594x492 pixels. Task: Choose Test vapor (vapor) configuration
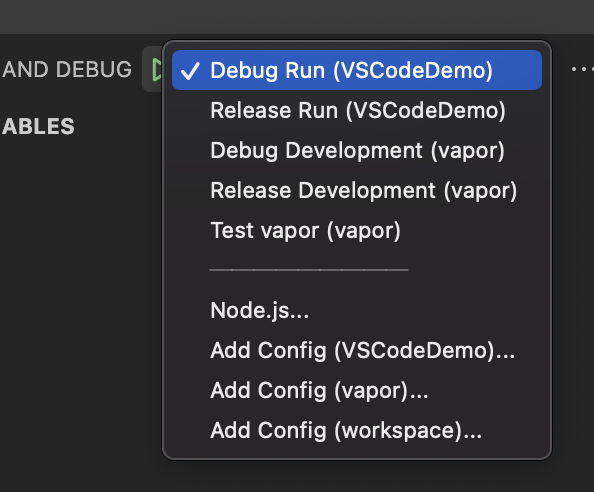click(x=357, y=230)
